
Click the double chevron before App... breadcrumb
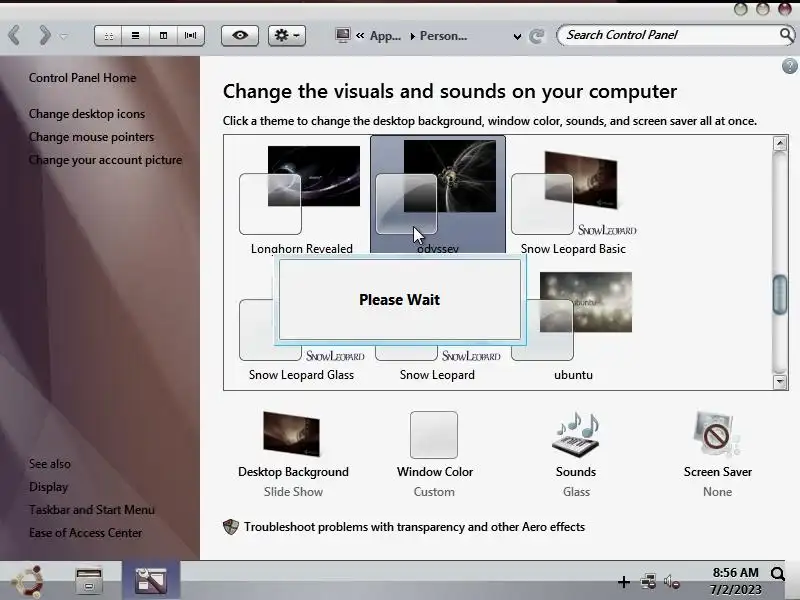coord(360,36)
